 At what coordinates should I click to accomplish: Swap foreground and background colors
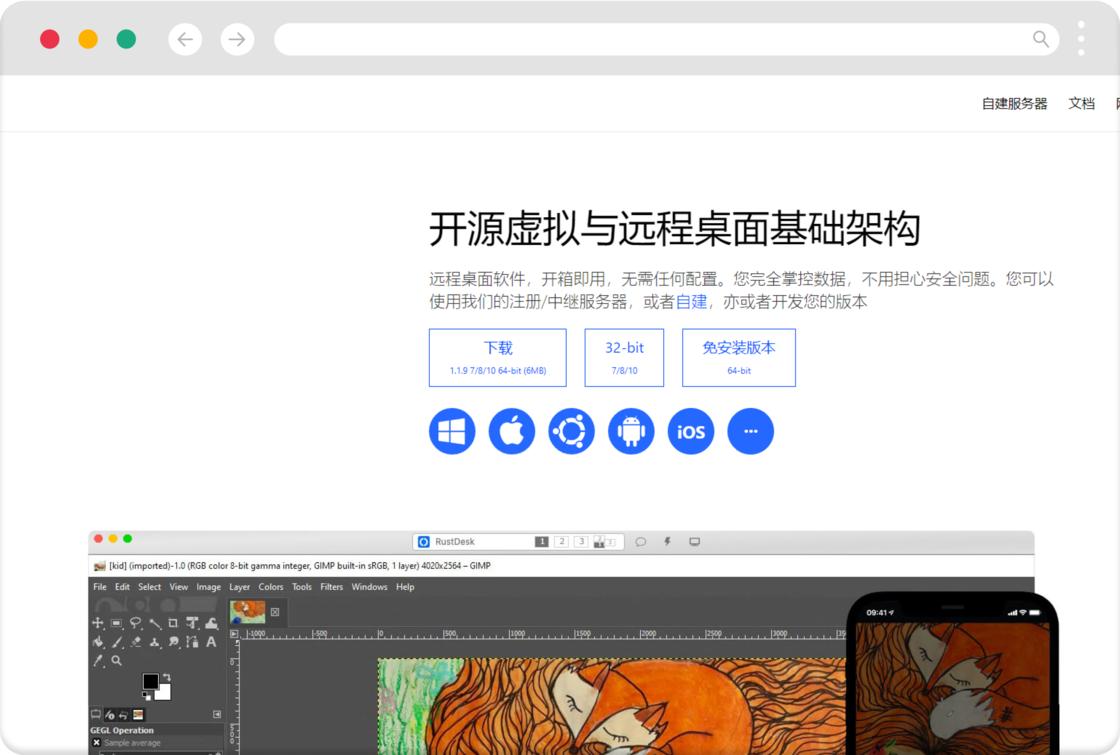pos(167,676)
